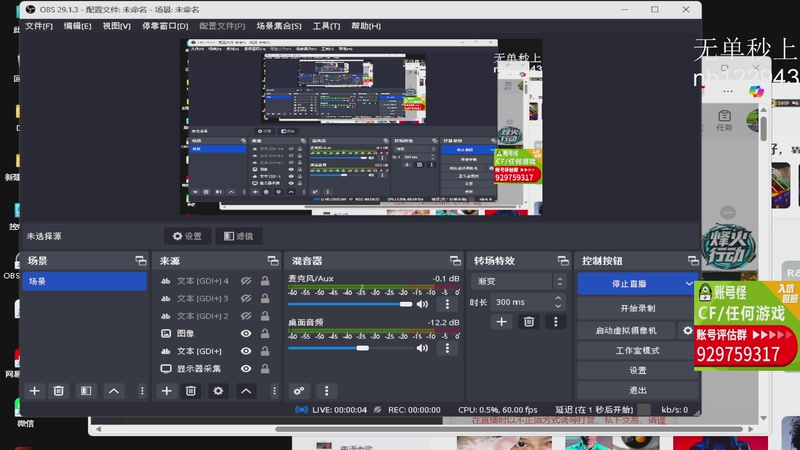Open source 设置 button above panels

[187, 236]
